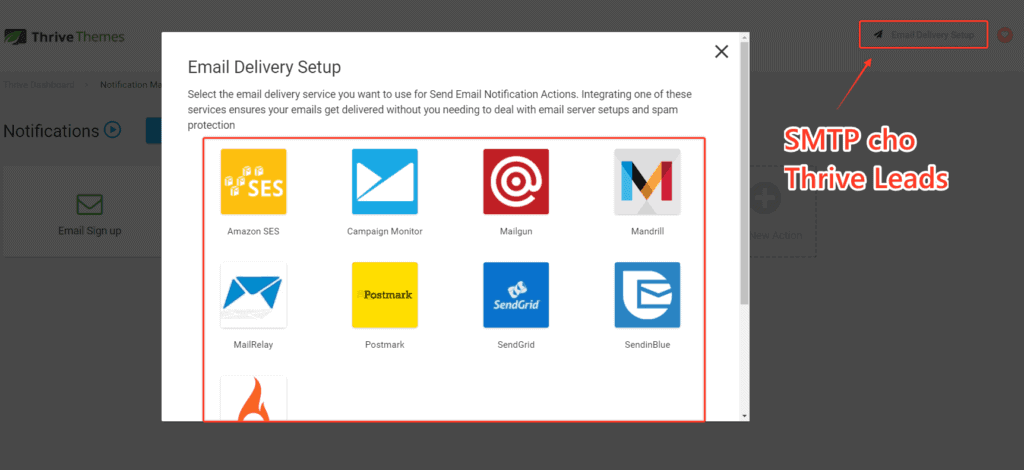The width and height of the screenshot is (1024, 470).
Task: Select the Mandrill M logo icon
Action: click(x=647, y=181)
